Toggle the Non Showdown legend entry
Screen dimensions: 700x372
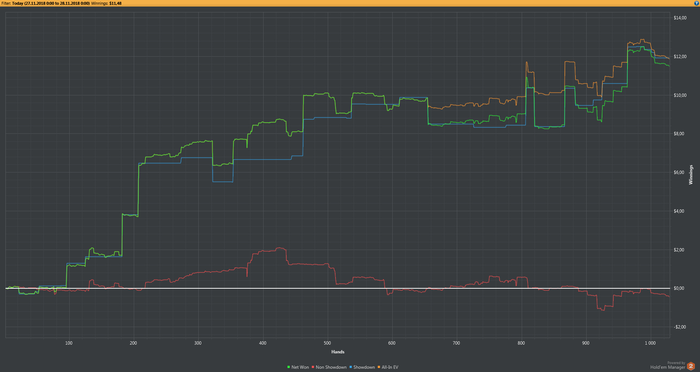[329, 367]
